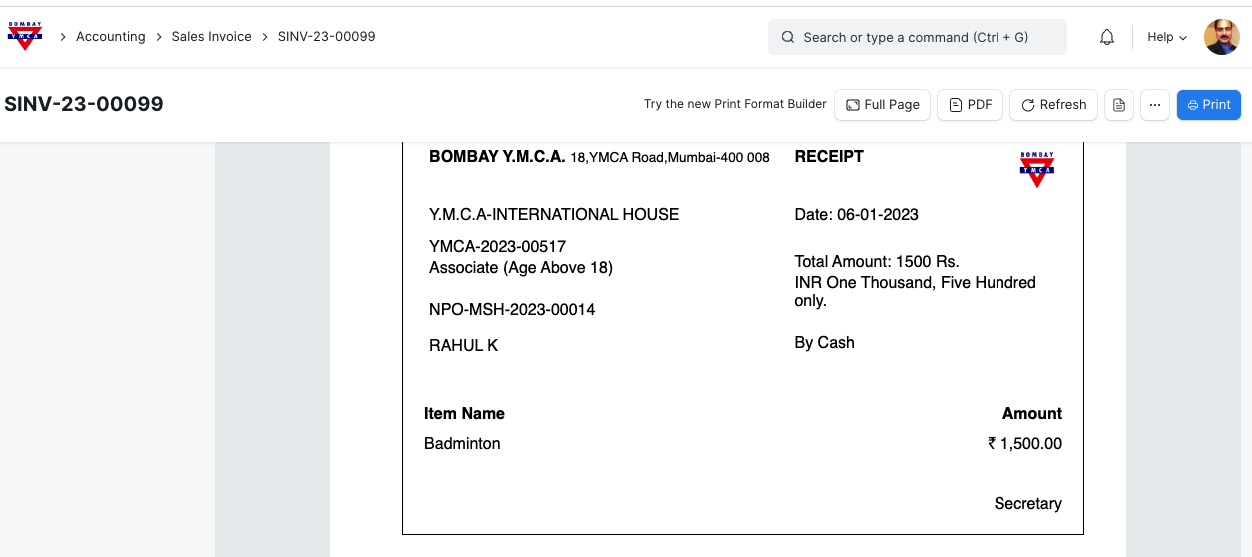Open the Full Page view
Viewport: 1252px width, 557px height.
(x=883, y=105)
